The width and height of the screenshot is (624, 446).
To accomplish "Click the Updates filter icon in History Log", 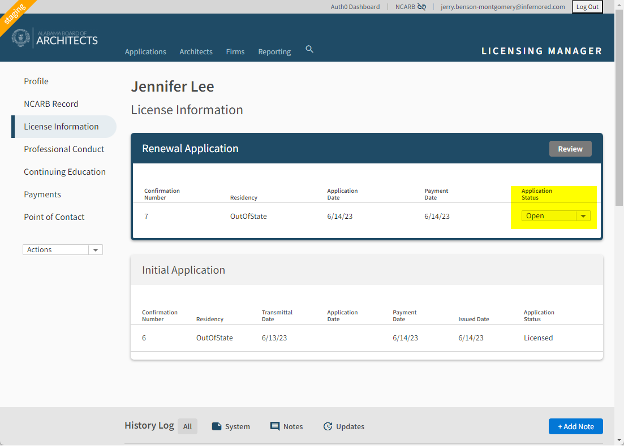I will tap(328, 426).
